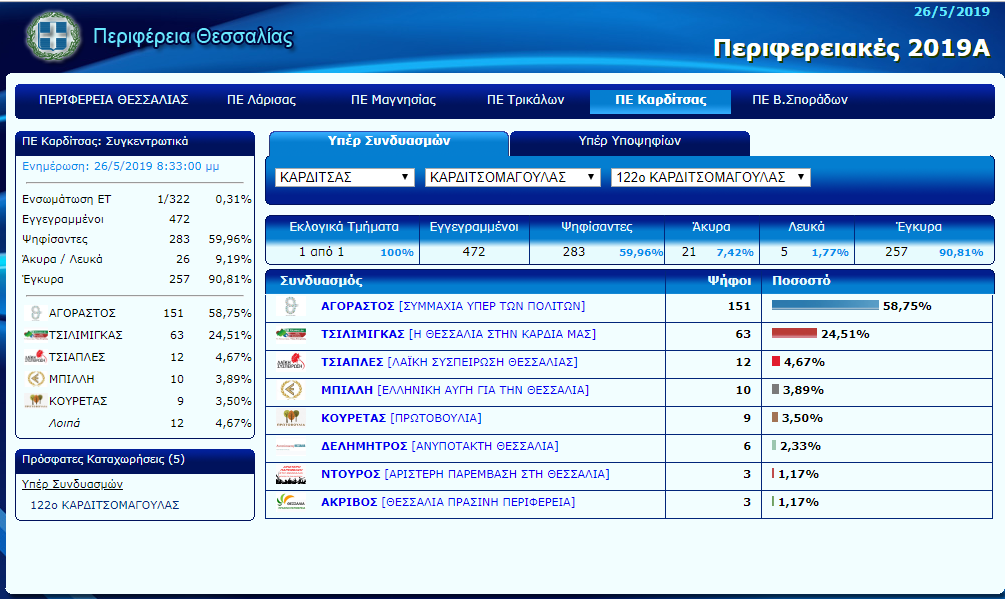Screen dimensions: 1005x599
Task: Switch to the Υπέρ Υποψηφίων tab
Action: pyautogui.click(x=629, y=142)
